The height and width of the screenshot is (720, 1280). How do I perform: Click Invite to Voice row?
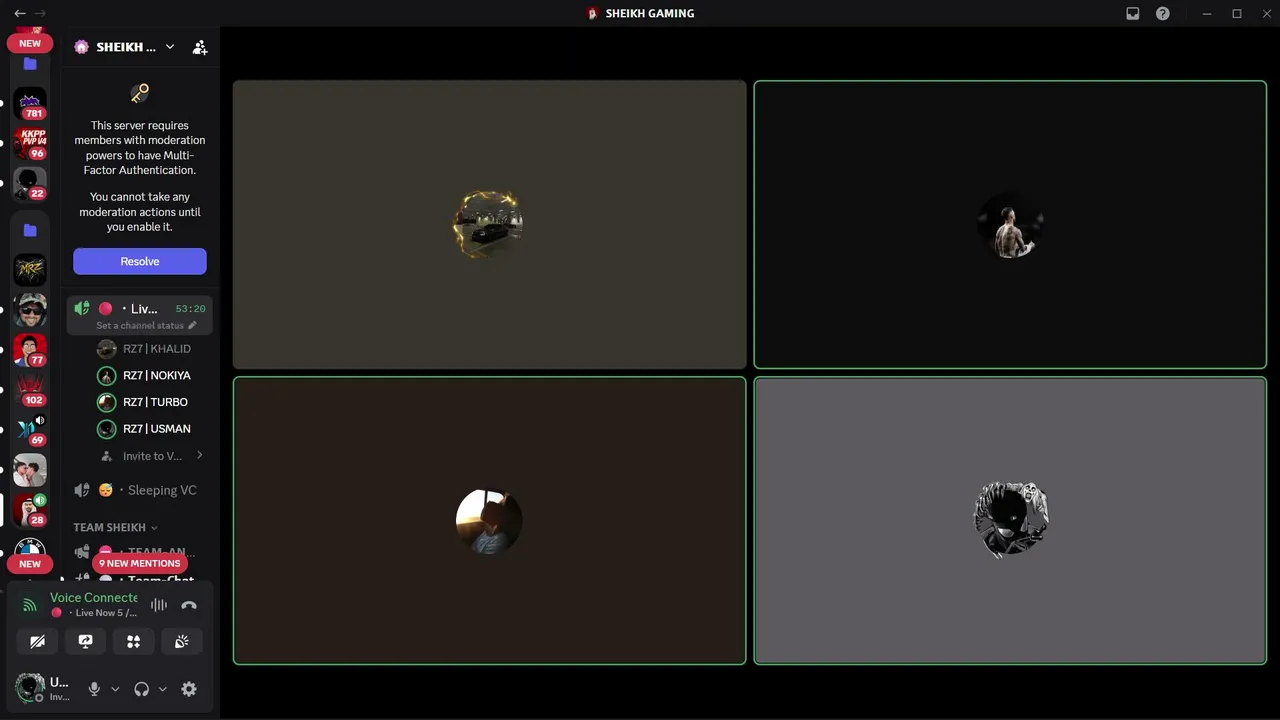[152, 455]
